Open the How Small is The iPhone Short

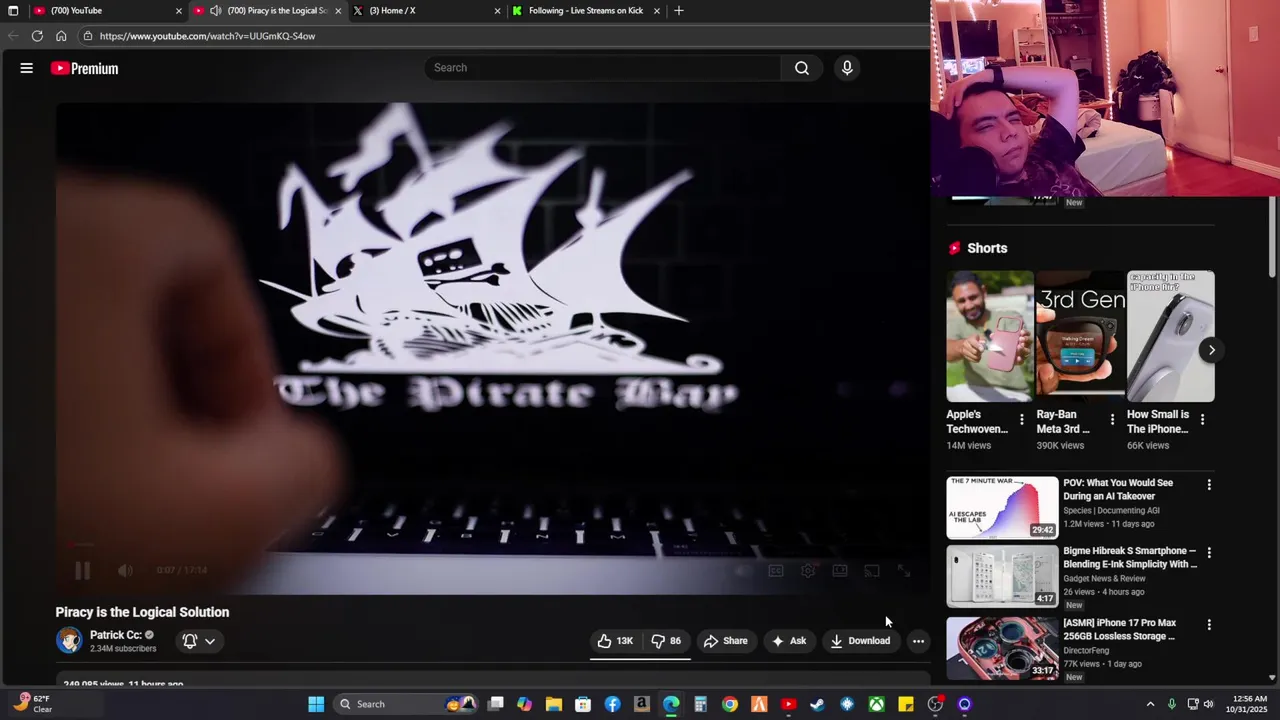coord(1171,336)
